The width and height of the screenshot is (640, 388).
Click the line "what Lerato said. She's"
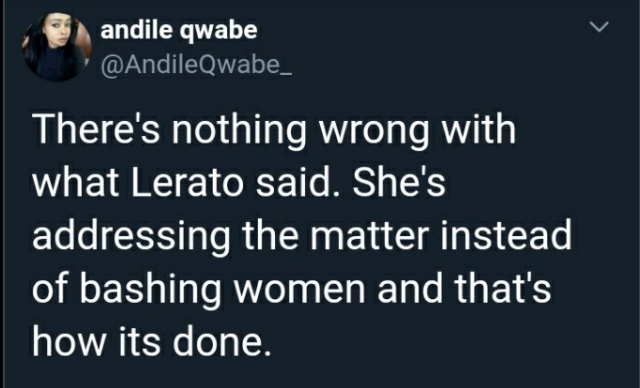point(239,182)
